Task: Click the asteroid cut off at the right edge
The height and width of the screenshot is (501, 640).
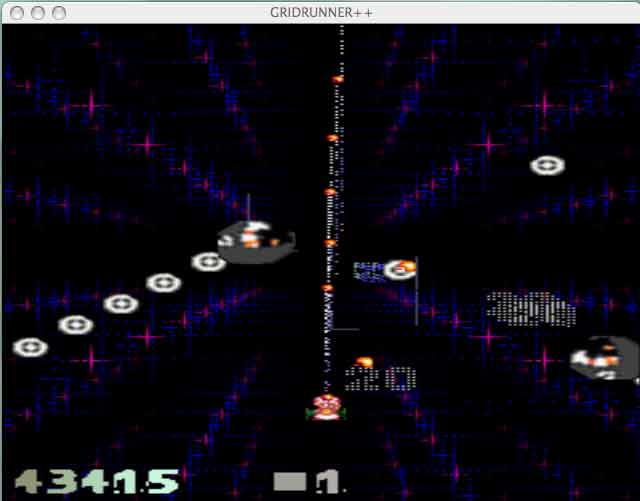Action: pos(605,358)
